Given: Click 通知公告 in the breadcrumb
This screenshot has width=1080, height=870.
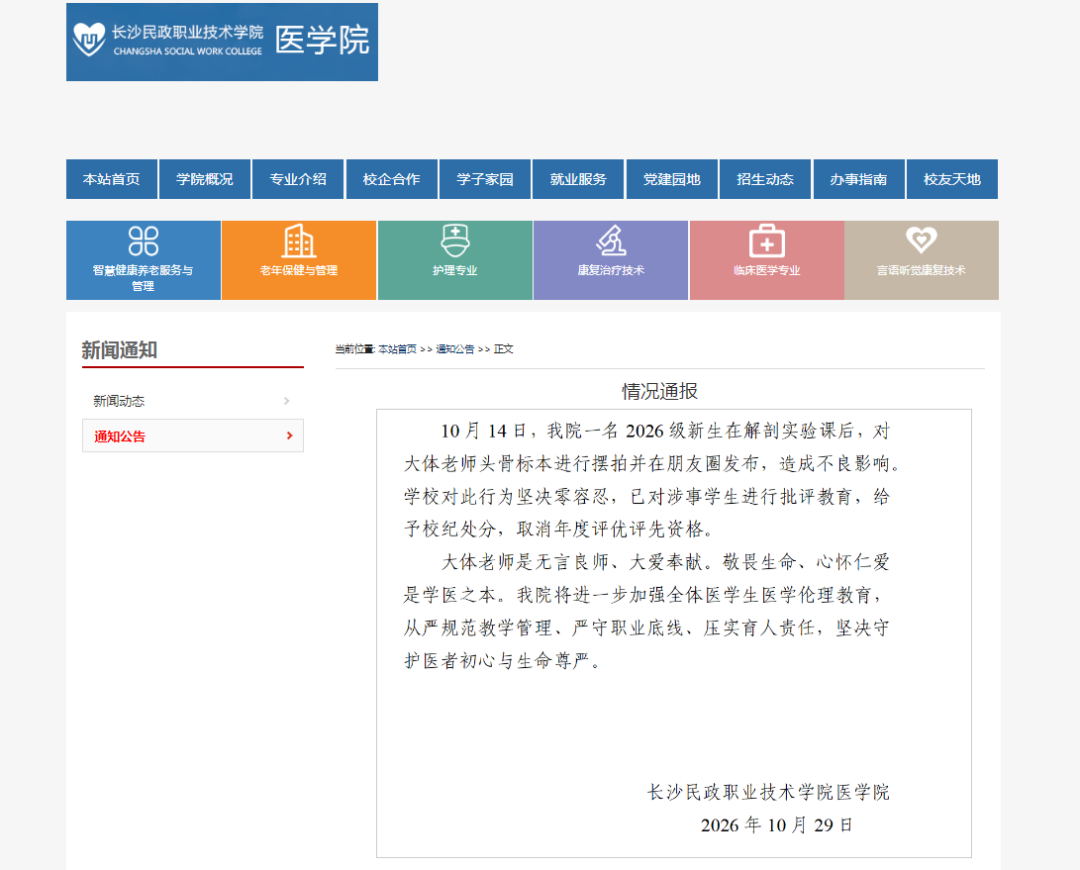Looking at the screenshot, I should [455, 349].
